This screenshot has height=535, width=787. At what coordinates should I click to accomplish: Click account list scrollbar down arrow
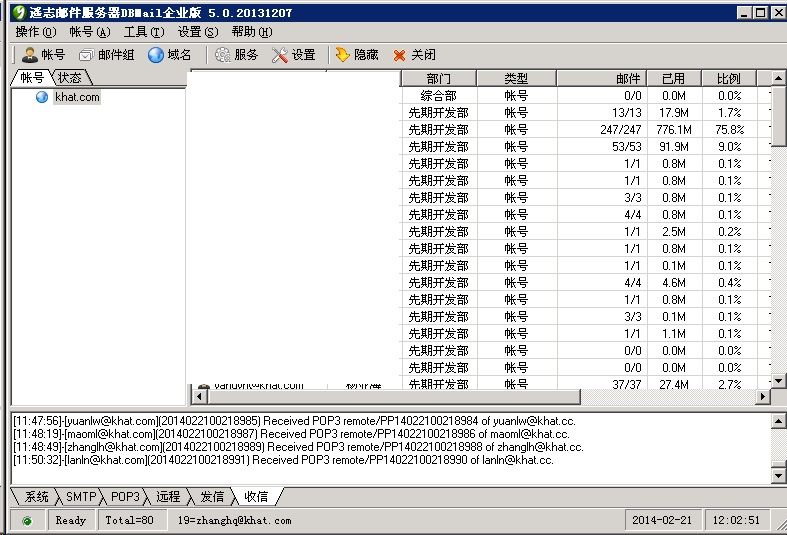click(x=778, y=381)
